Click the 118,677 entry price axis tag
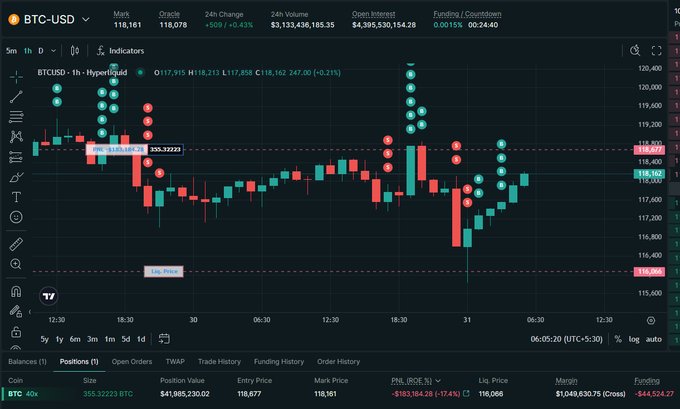 click(x=649, y=150)
